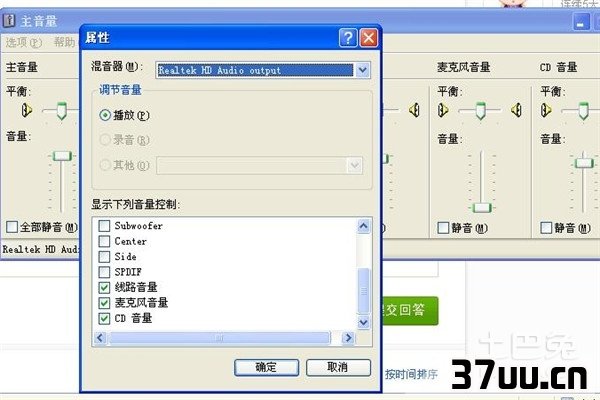
Task: Click the green 提交回答 button behind dialog
Action: (410, 310)
